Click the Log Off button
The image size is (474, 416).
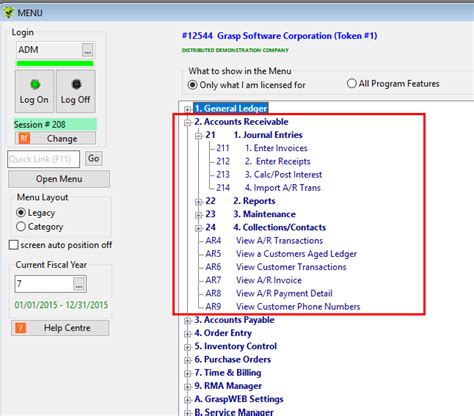click(x=76, y=91)
